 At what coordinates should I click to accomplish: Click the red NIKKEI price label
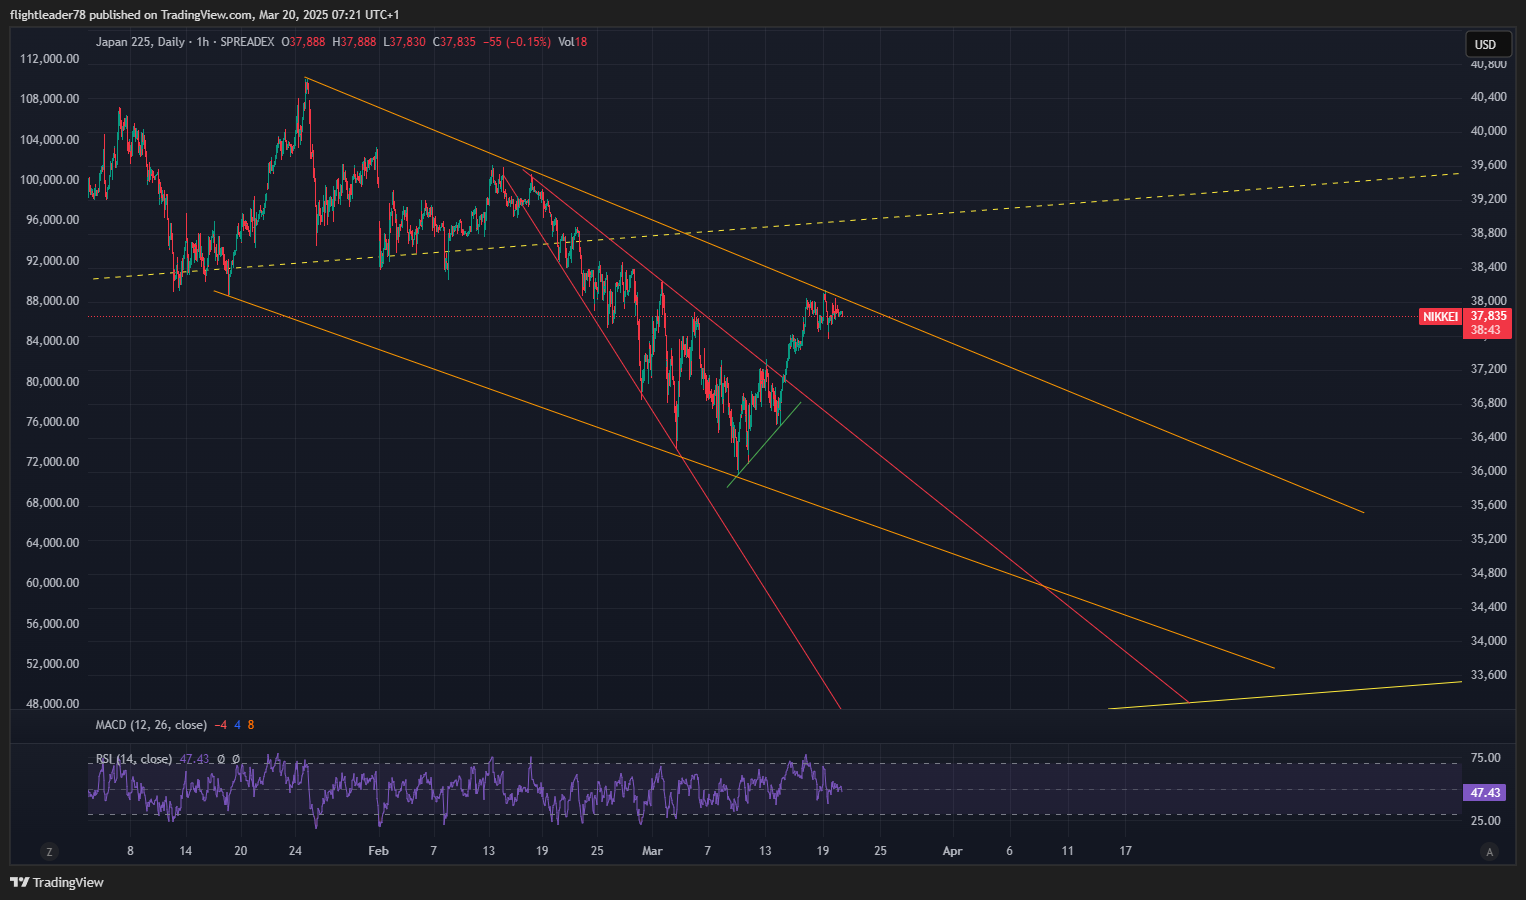tap(1440, 316)
